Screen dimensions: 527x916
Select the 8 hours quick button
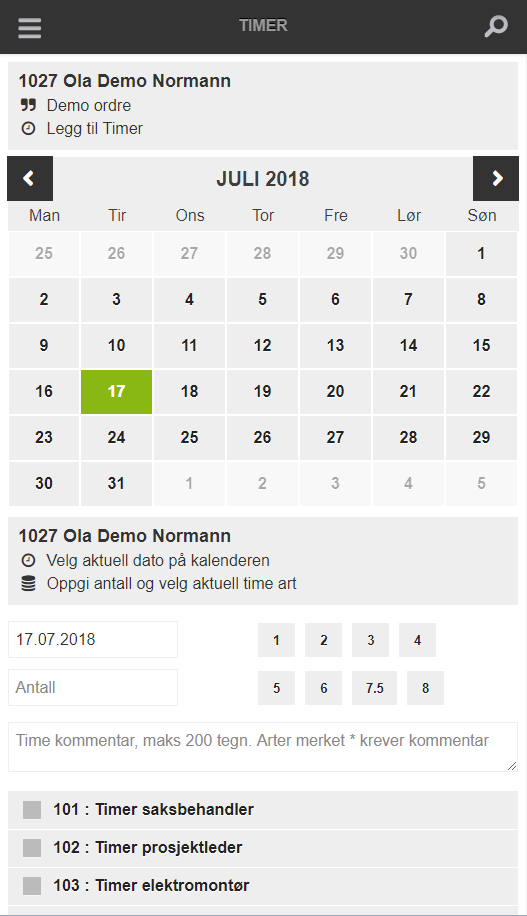pos(425,688)
